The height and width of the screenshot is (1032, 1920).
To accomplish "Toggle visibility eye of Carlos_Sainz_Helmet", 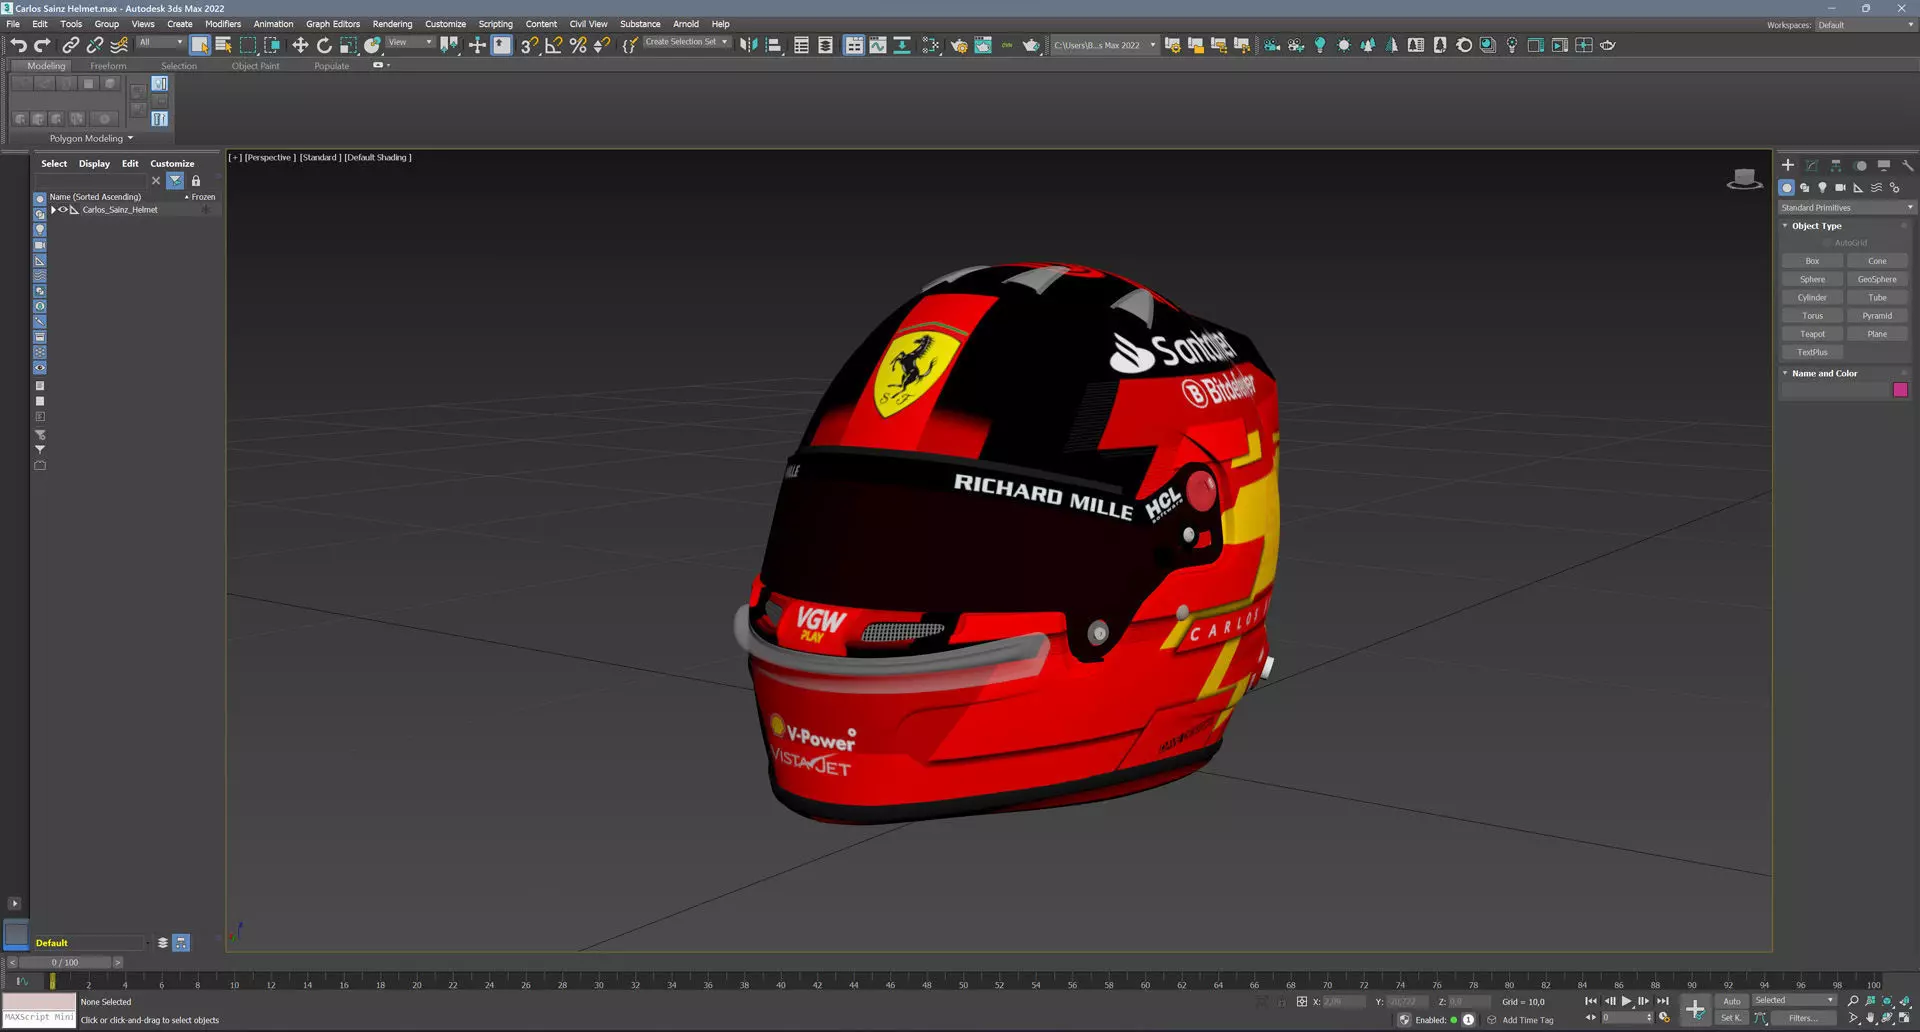I will coord(63,210).
